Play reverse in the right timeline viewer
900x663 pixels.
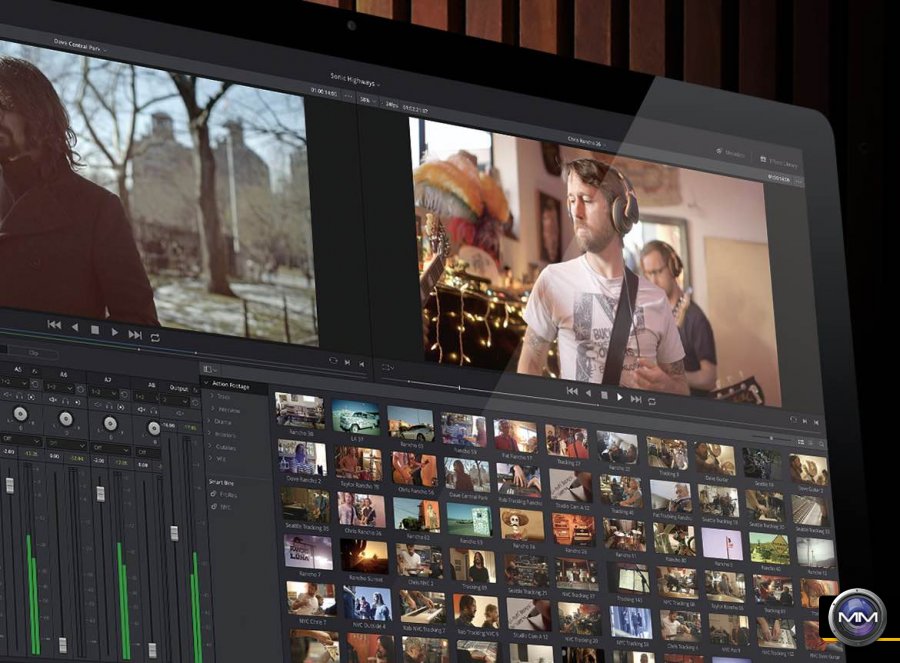(588, 393)
